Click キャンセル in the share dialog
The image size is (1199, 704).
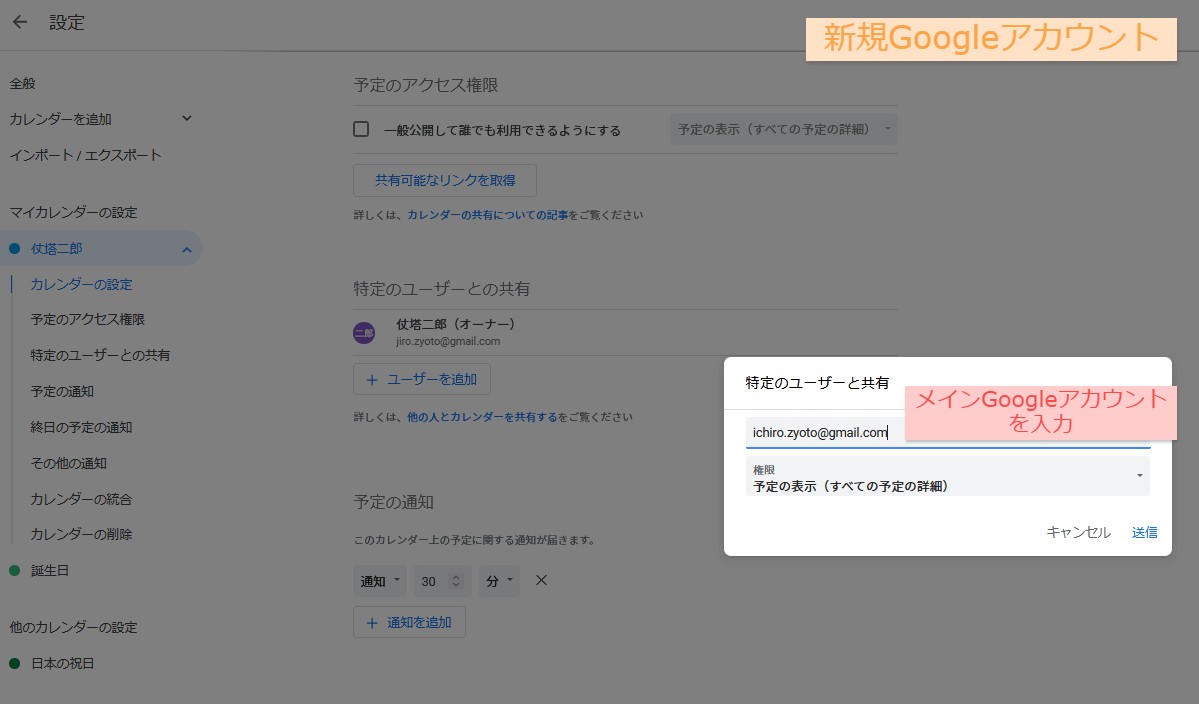pyautogui.click(x=1078, y=532)
